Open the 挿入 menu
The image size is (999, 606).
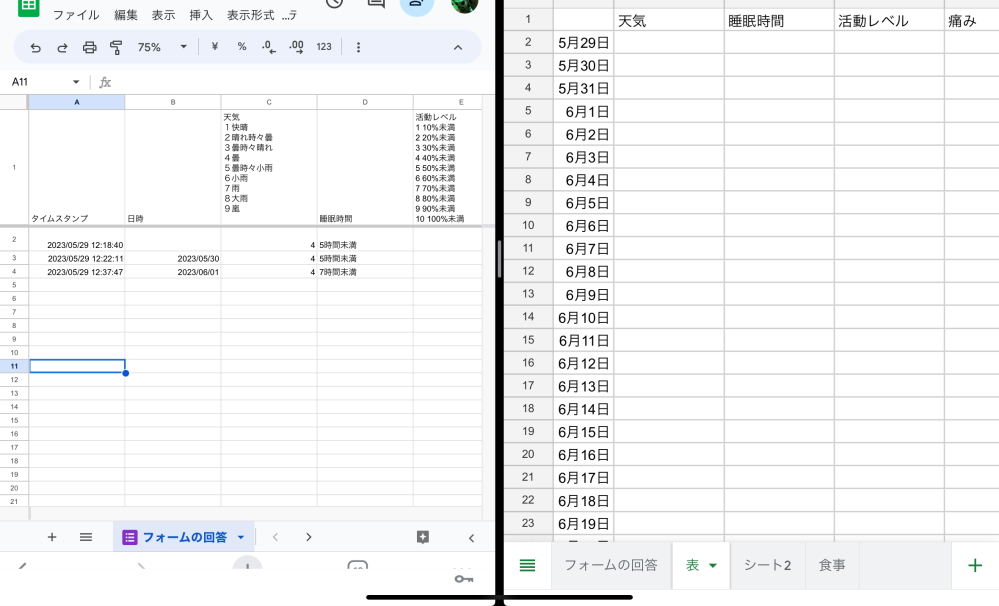coord(201,15)
